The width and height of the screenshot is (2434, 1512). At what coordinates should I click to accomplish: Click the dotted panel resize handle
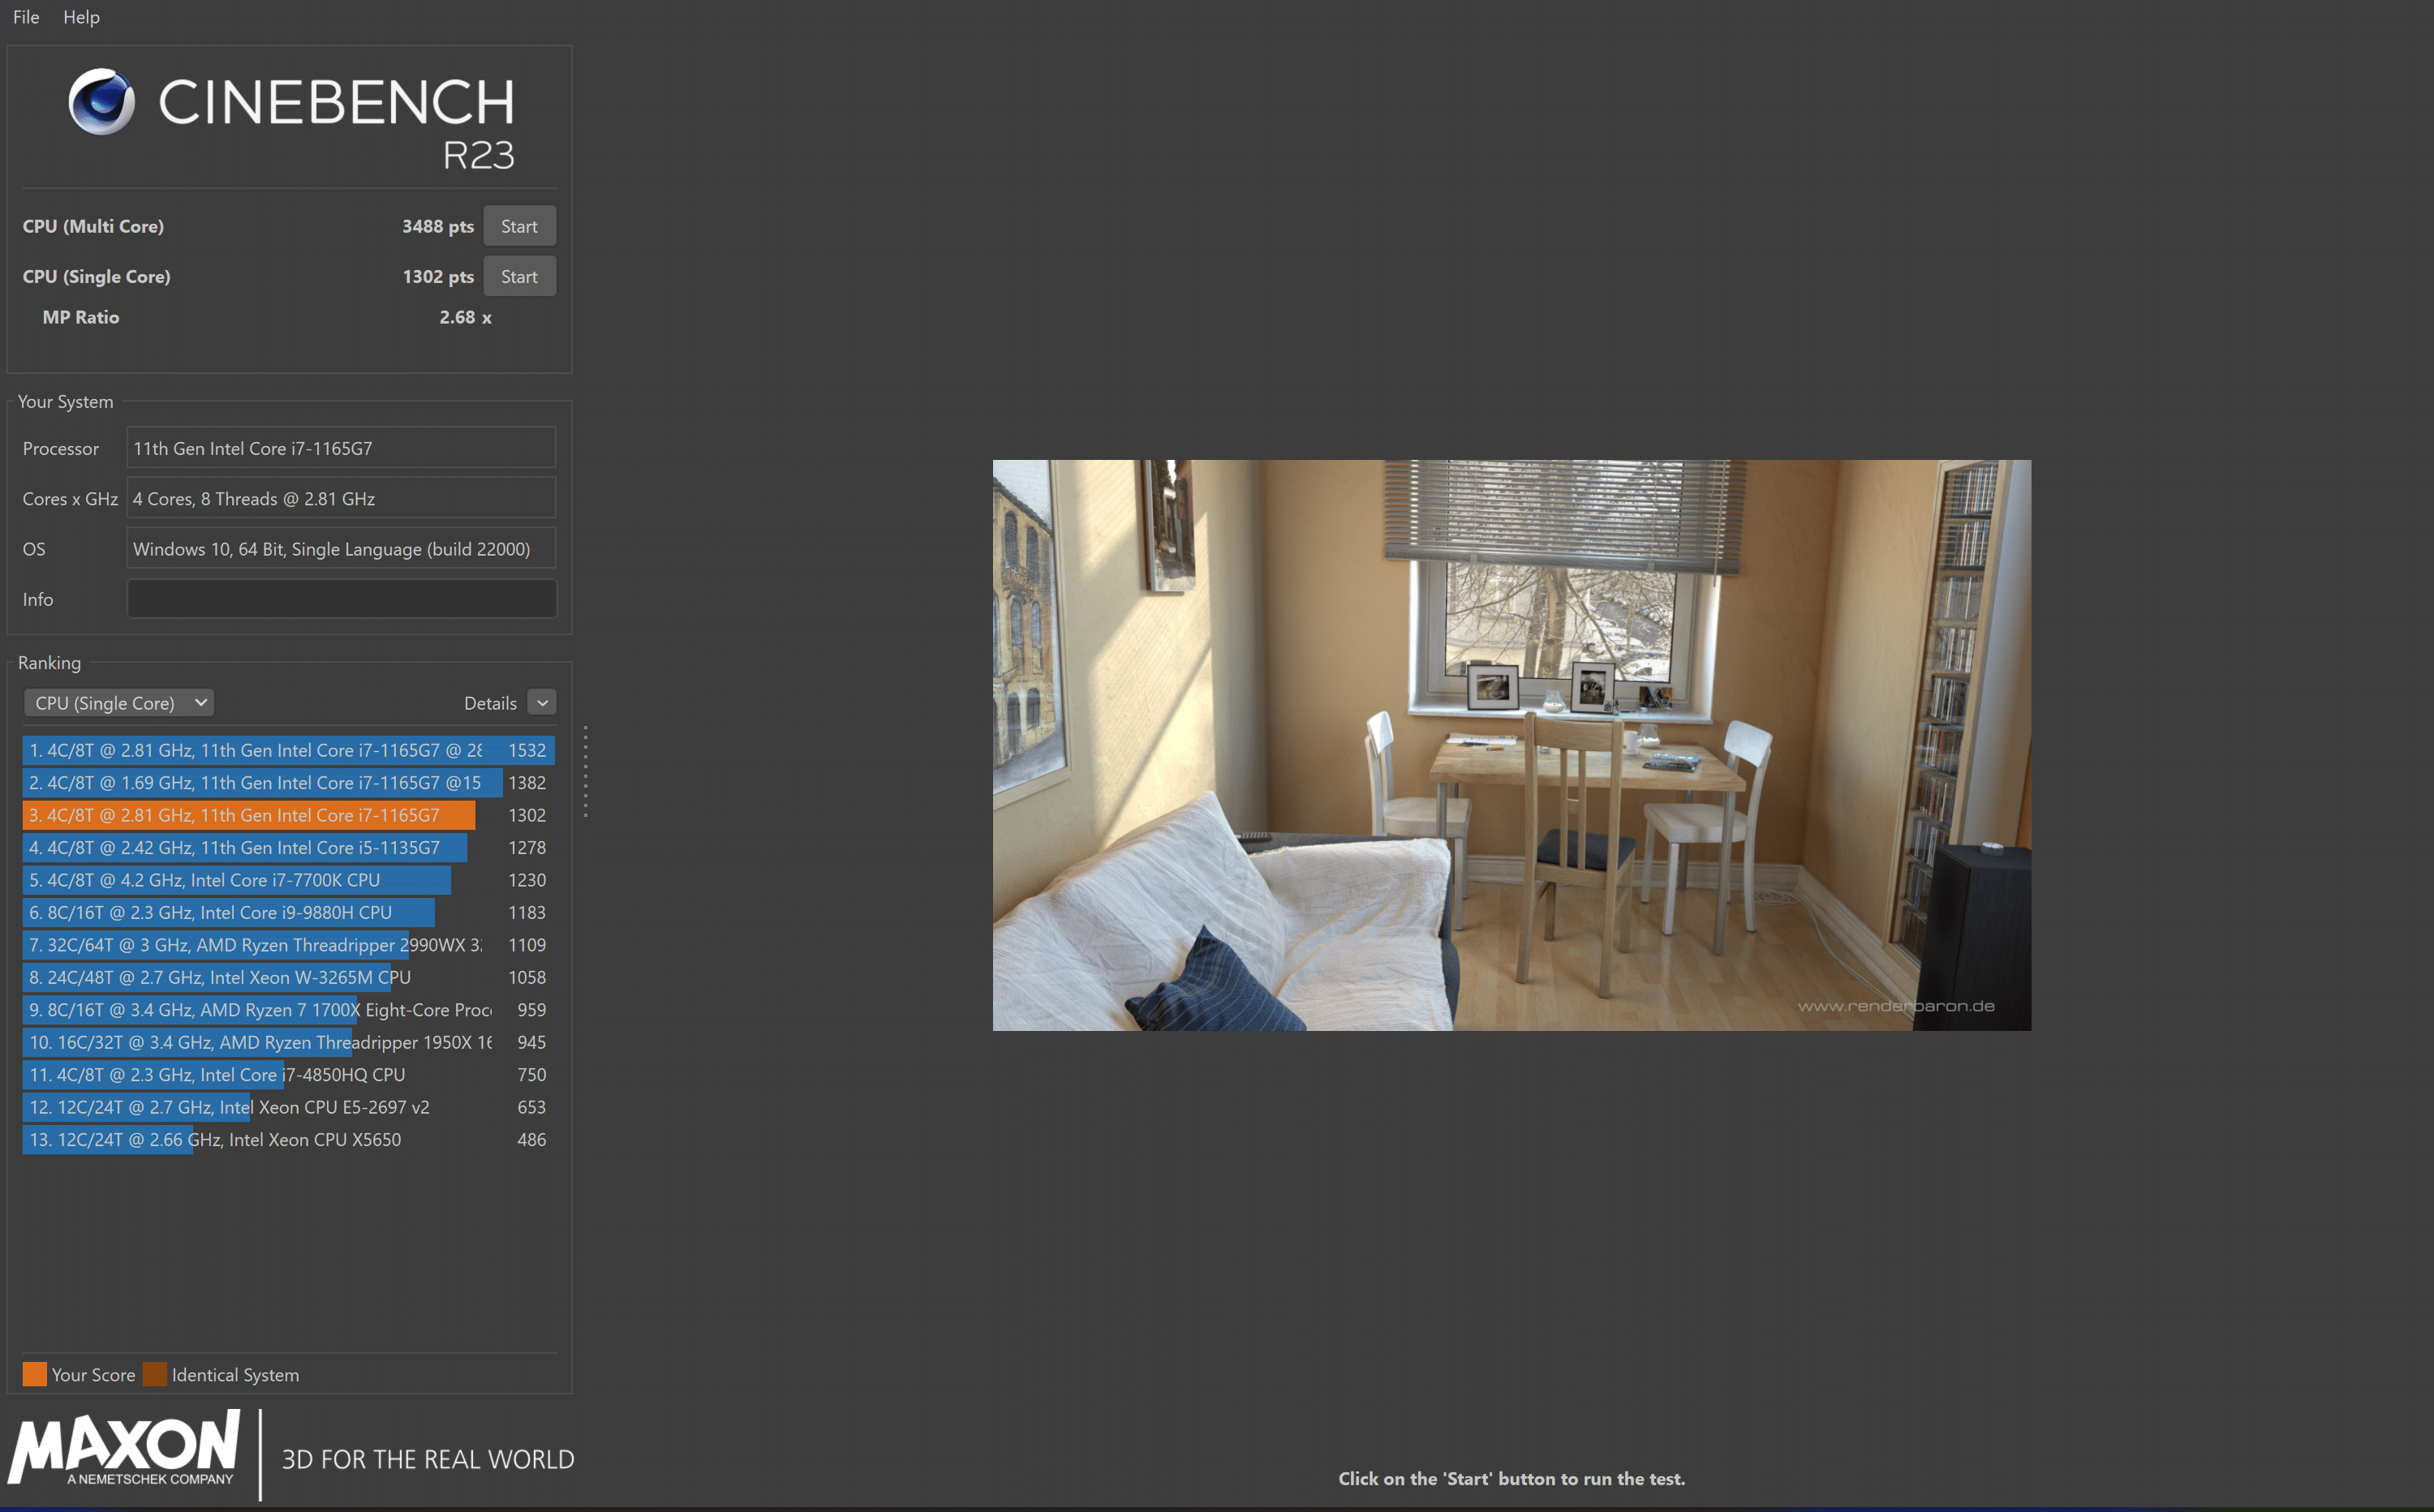coord(585,771)
